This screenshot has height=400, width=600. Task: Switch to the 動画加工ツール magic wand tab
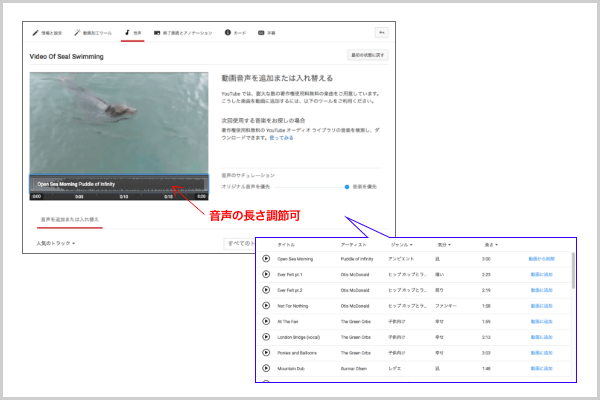click(93, 33)
